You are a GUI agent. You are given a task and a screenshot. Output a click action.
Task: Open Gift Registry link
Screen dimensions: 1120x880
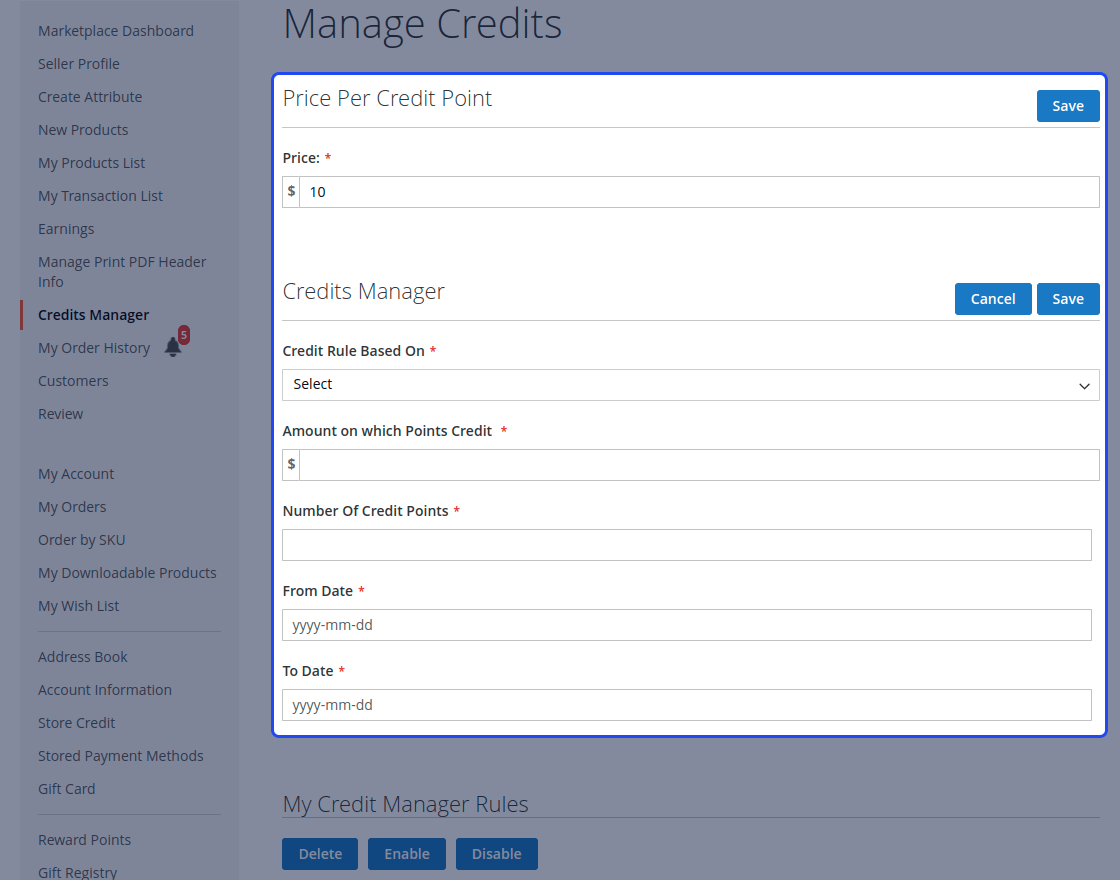pos(78,872)
